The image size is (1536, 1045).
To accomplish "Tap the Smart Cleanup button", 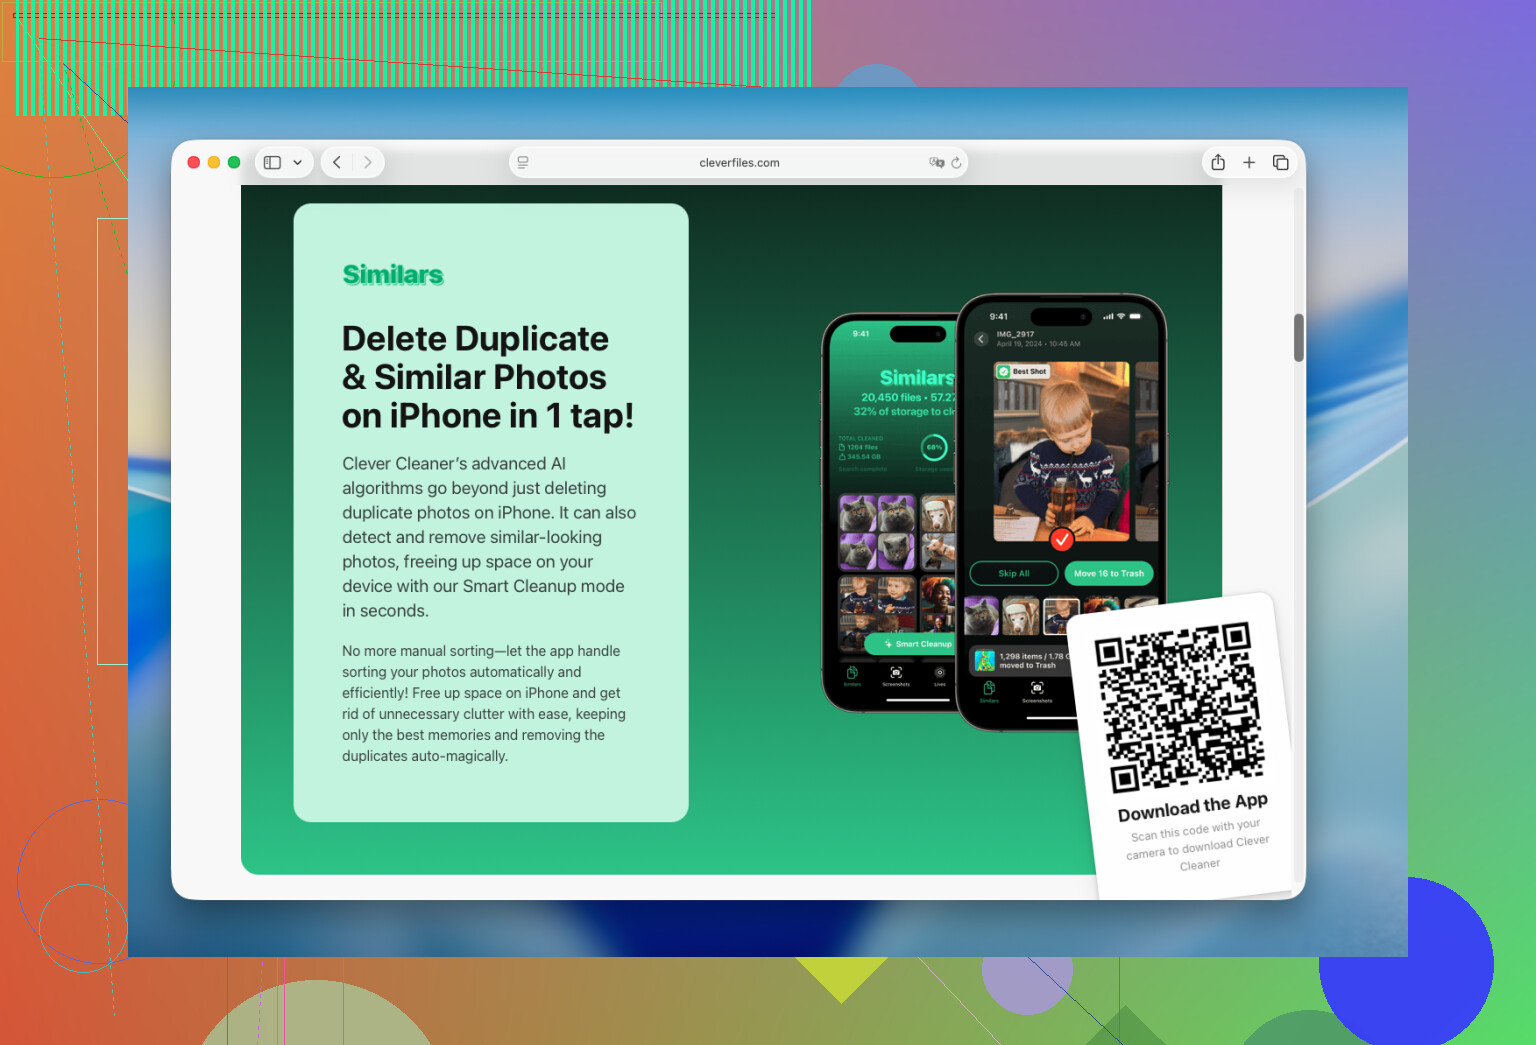I will click(x=910, y=644).
